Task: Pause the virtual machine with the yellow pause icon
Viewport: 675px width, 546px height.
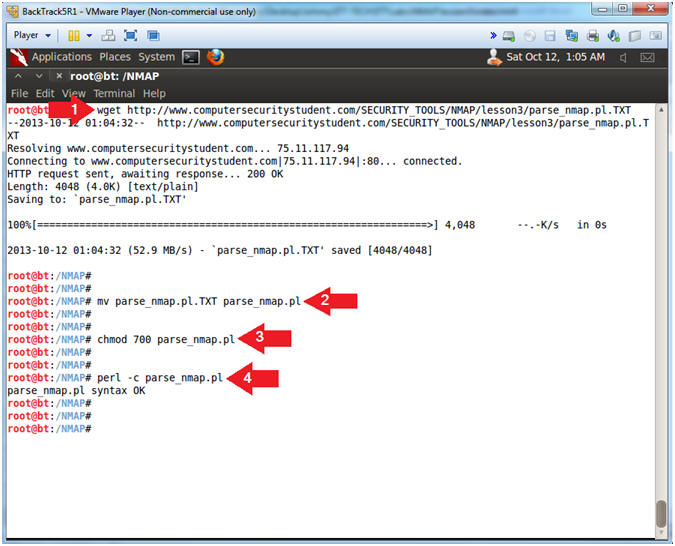Action: 74,36
